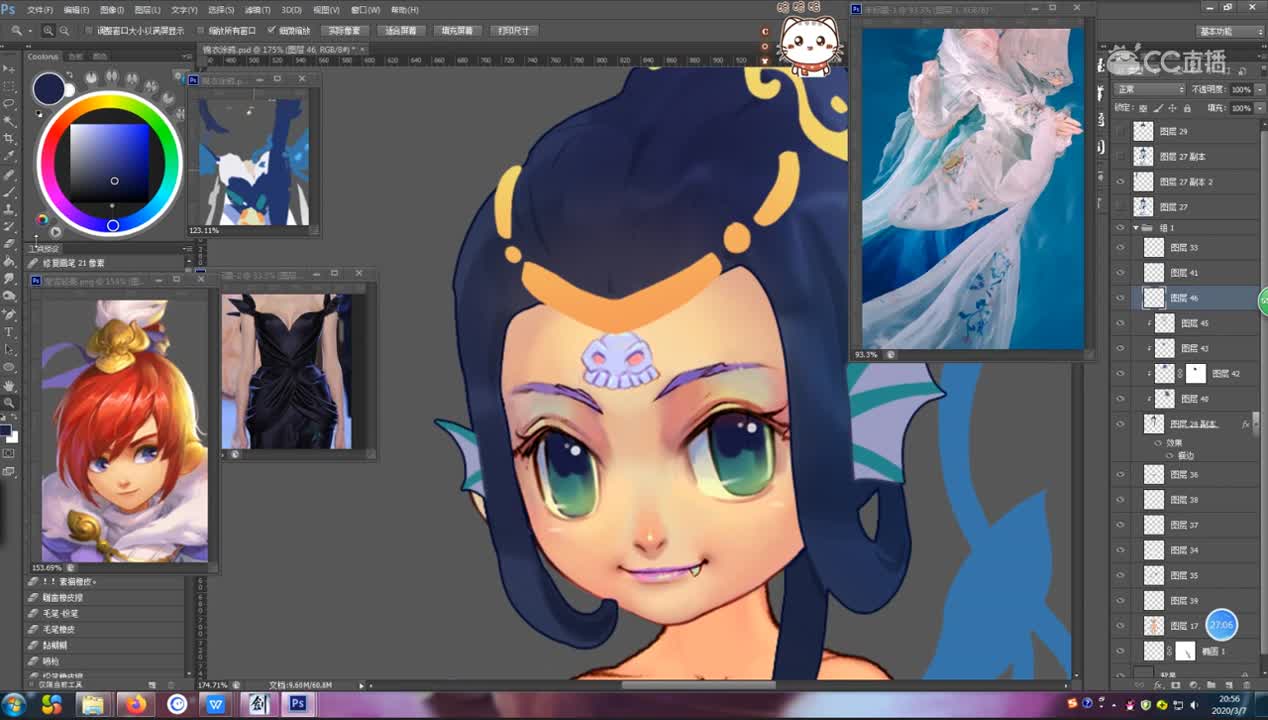Toggle lock image pixels brush icon

(x=1157, y=108)
